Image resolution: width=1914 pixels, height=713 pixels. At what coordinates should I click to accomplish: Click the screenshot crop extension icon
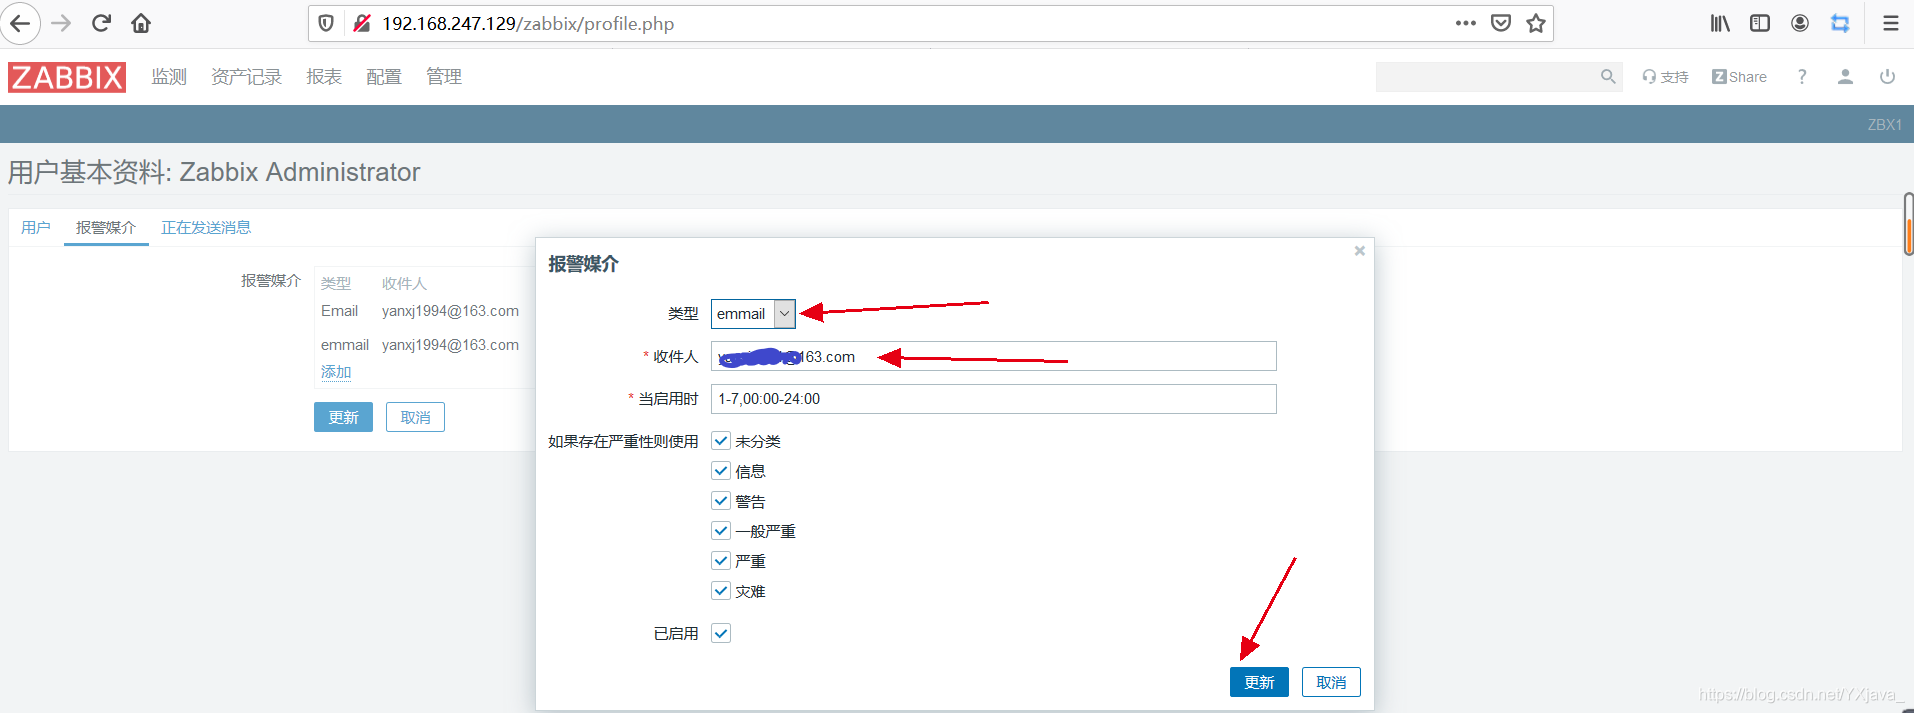(x=1840, y=23)
